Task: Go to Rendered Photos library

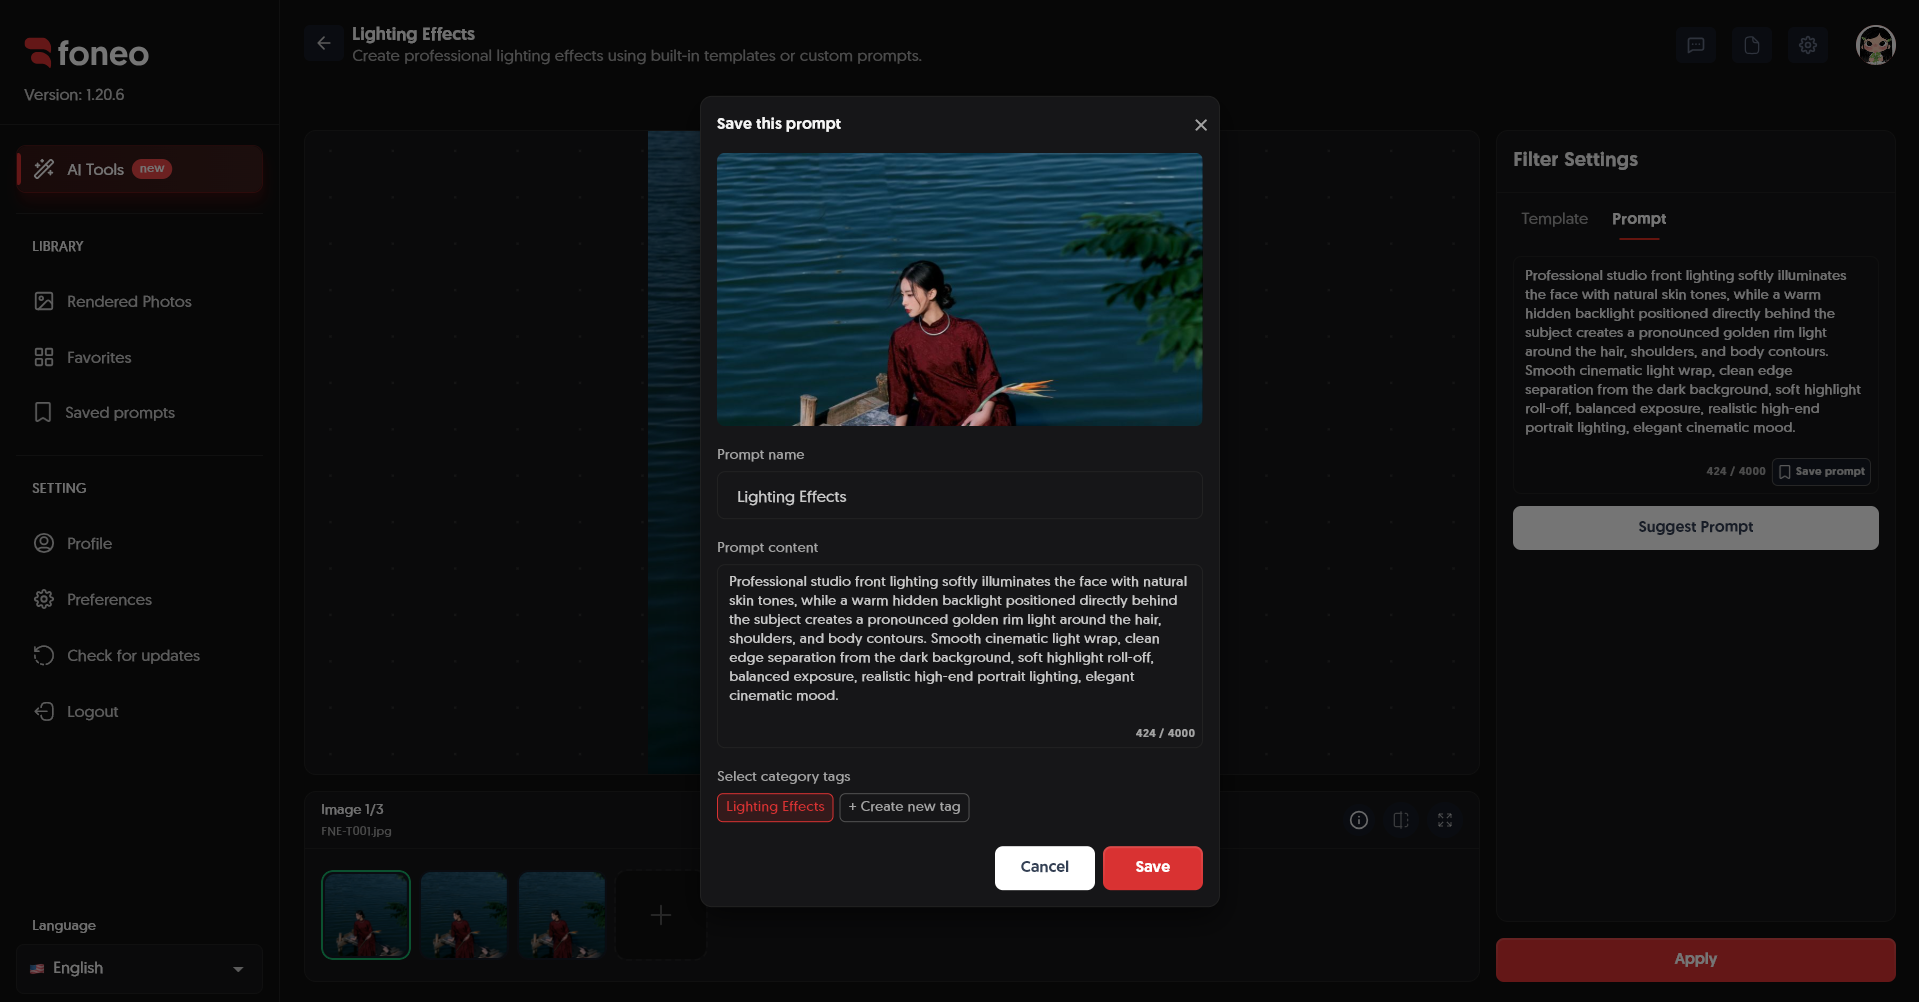Action: click(x=140, y=301)
